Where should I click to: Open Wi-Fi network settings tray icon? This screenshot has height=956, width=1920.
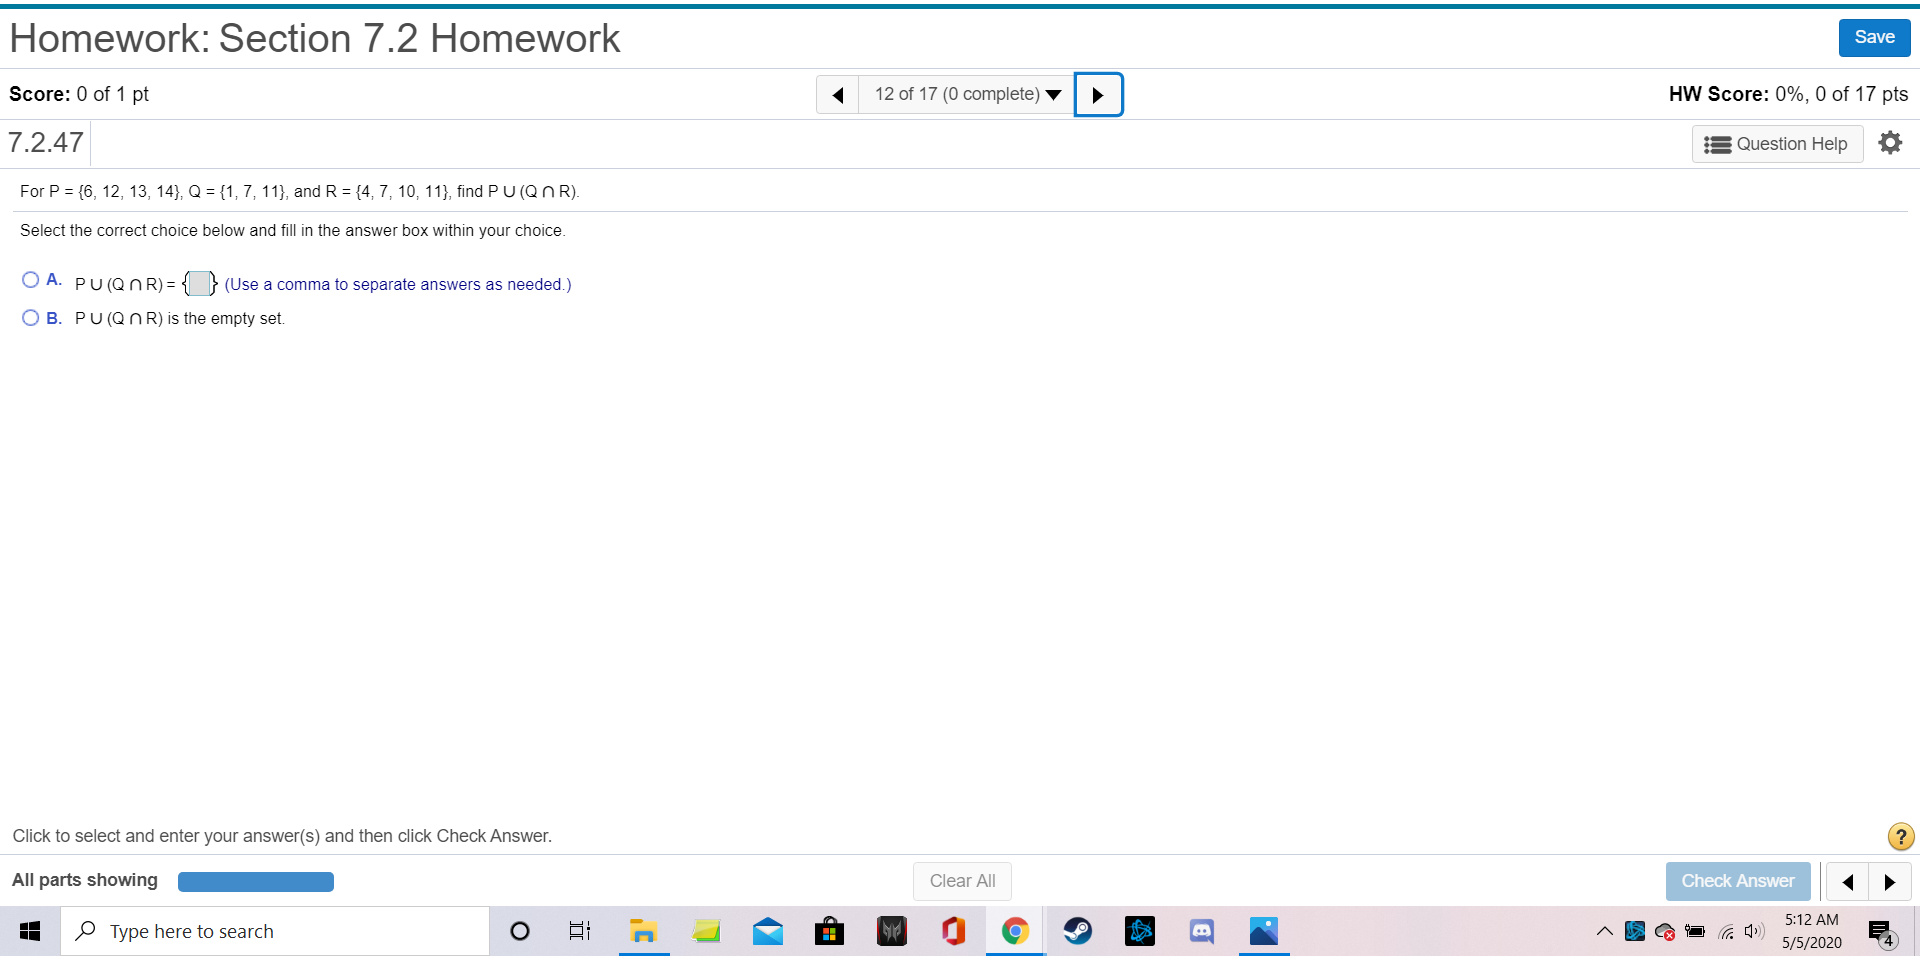[1726, 932]
